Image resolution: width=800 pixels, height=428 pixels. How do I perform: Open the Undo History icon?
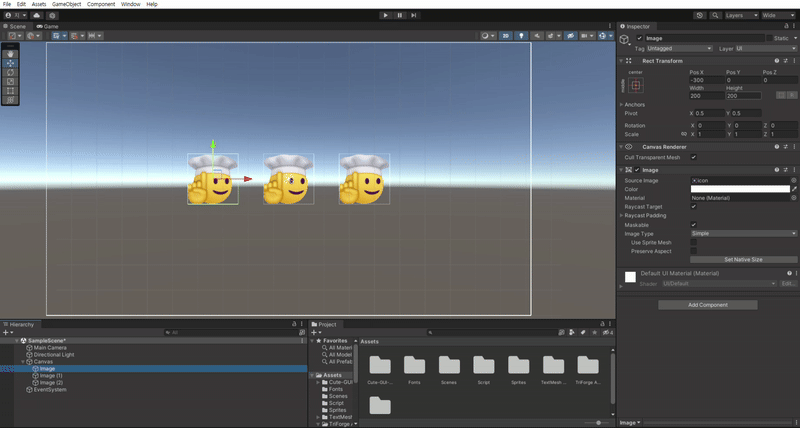tap(700, 15)
